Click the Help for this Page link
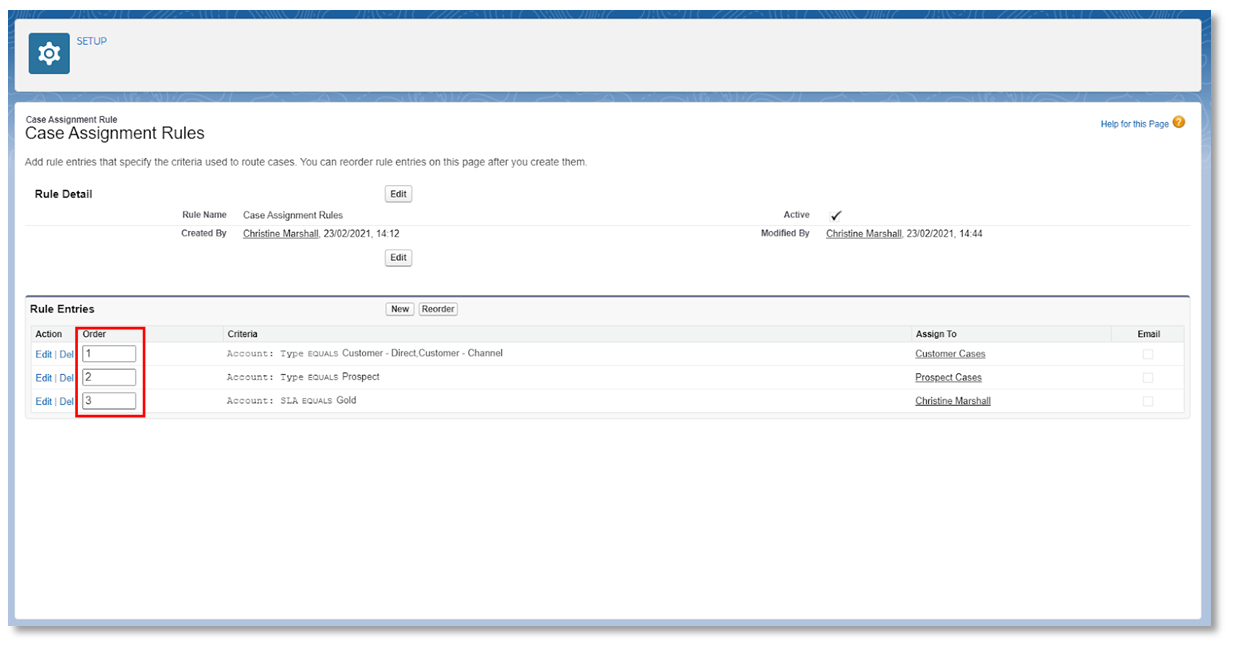The width and height of the screenshot is (1233, 645). tap(1134, 124)
